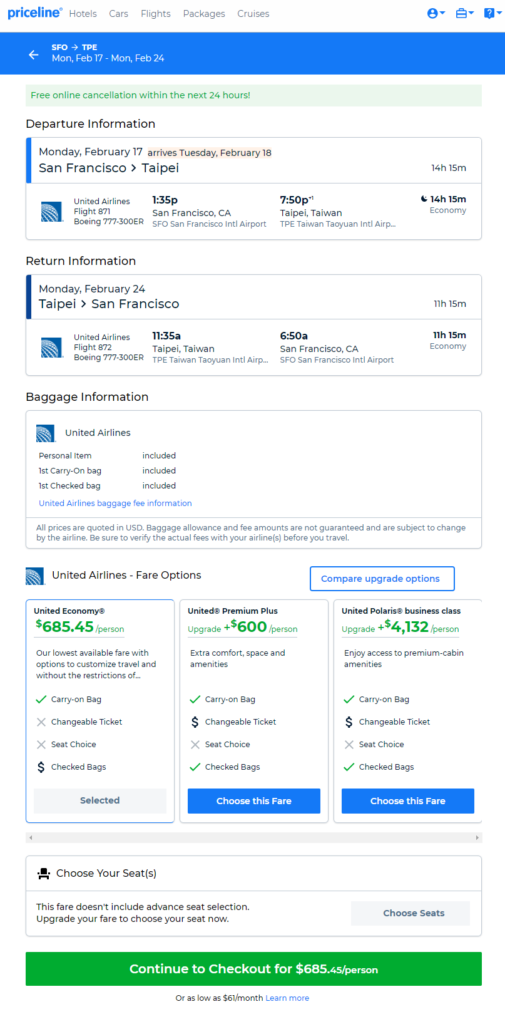Image resolution: width=505 pixels, height=1024 pixels.
Task: Open the Hotels navigation item
Action: [83, 14]
